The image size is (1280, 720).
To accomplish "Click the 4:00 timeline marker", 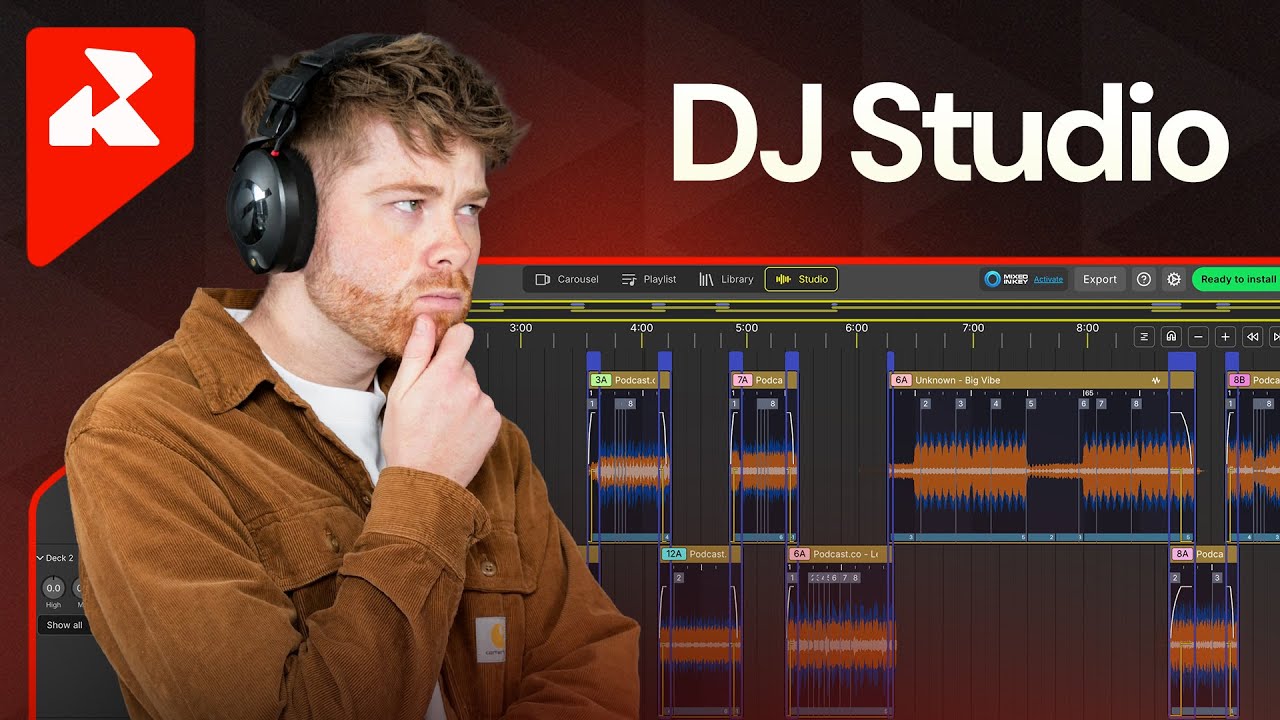I will (641, 328).
